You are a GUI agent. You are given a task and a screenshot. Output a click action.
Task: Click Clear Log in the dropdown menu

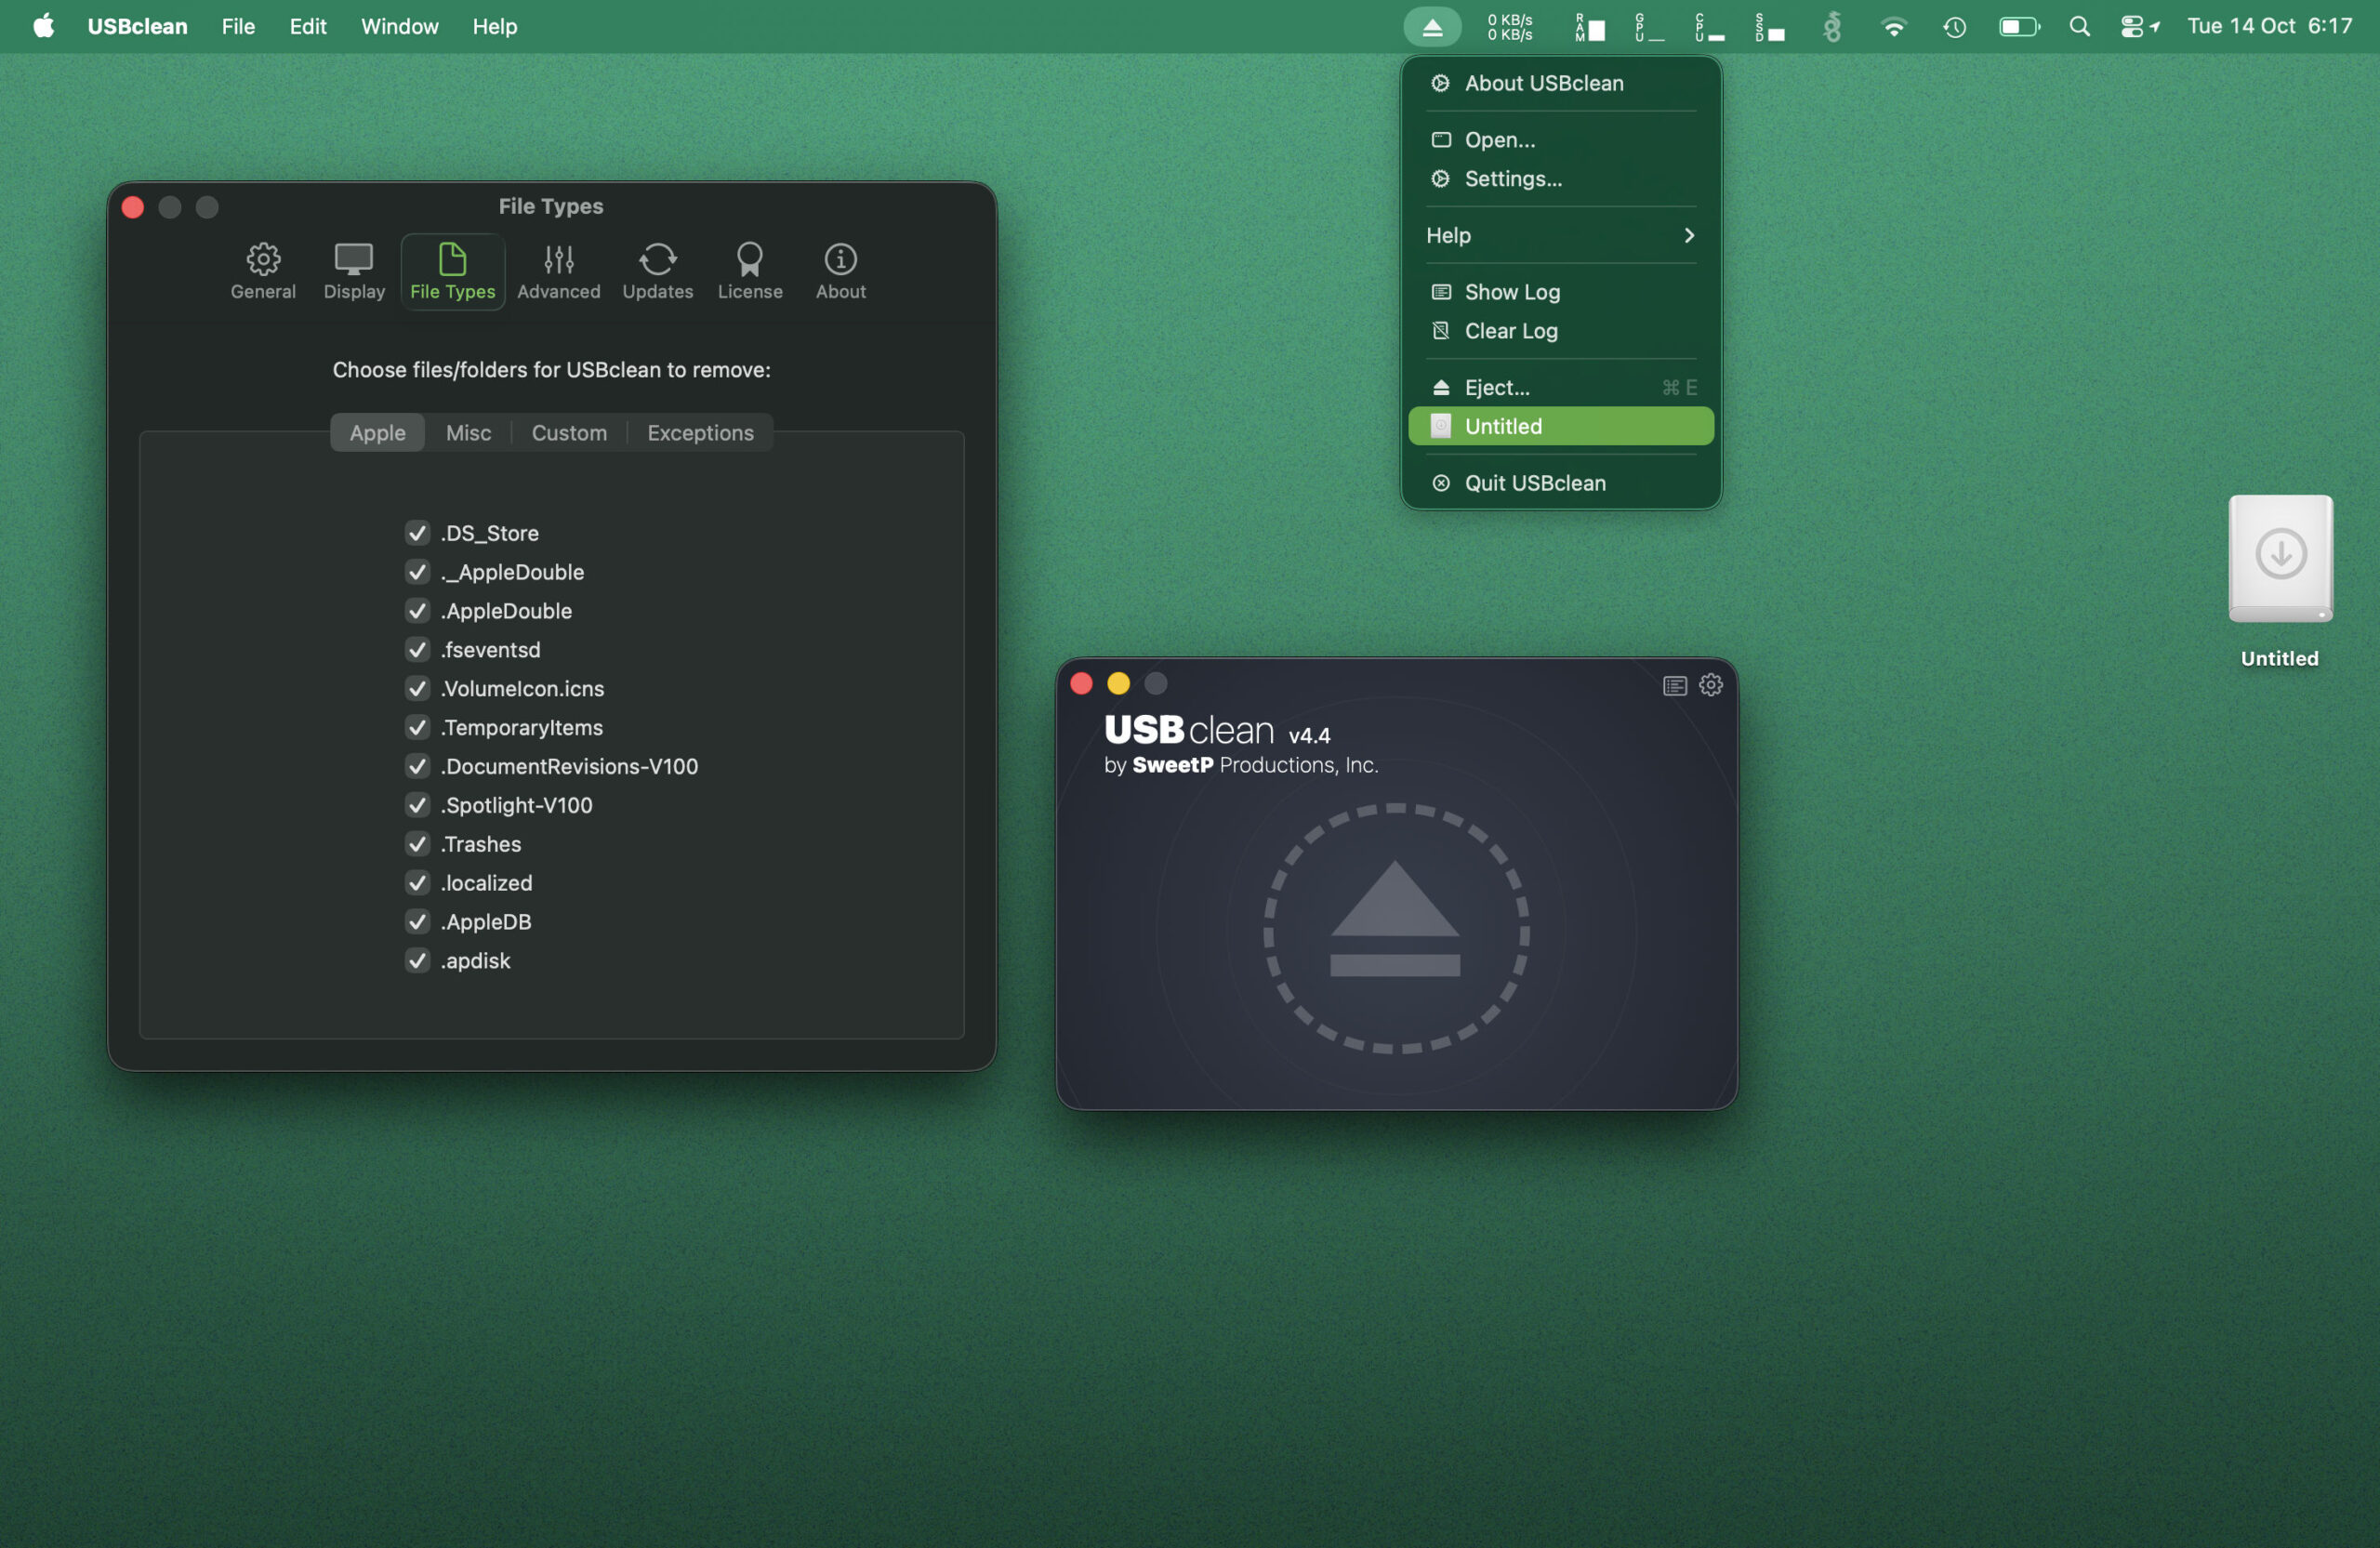pyautogui.click(x=1510, y=331)
